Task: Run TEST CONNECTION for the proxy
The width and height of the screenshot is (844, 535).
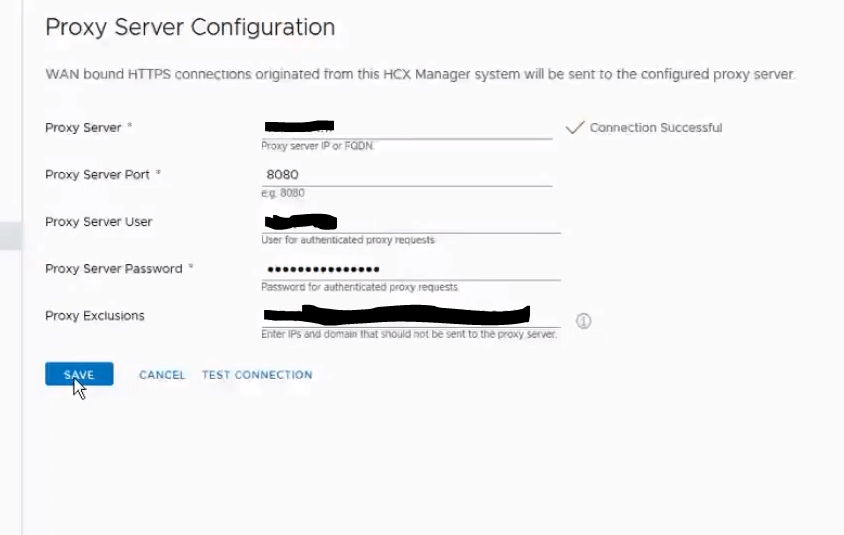Action: tap(257, 375)
